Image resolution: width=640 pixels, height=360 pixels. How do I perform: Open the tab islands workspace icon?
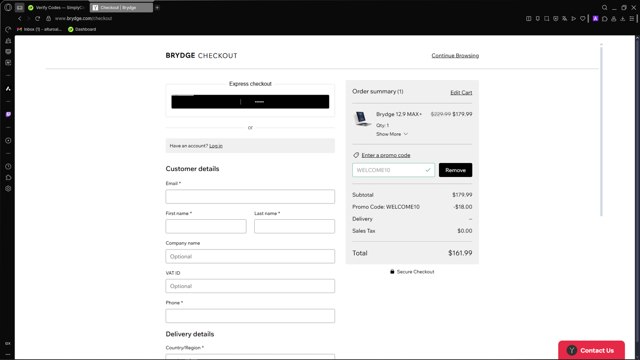(x=20, y=7)
